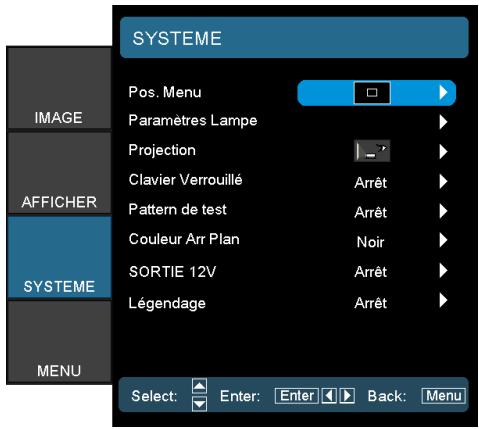Screen dimensions: 479x429
Task: Click the Enter key button in footer
Action: tap(297, 396)
